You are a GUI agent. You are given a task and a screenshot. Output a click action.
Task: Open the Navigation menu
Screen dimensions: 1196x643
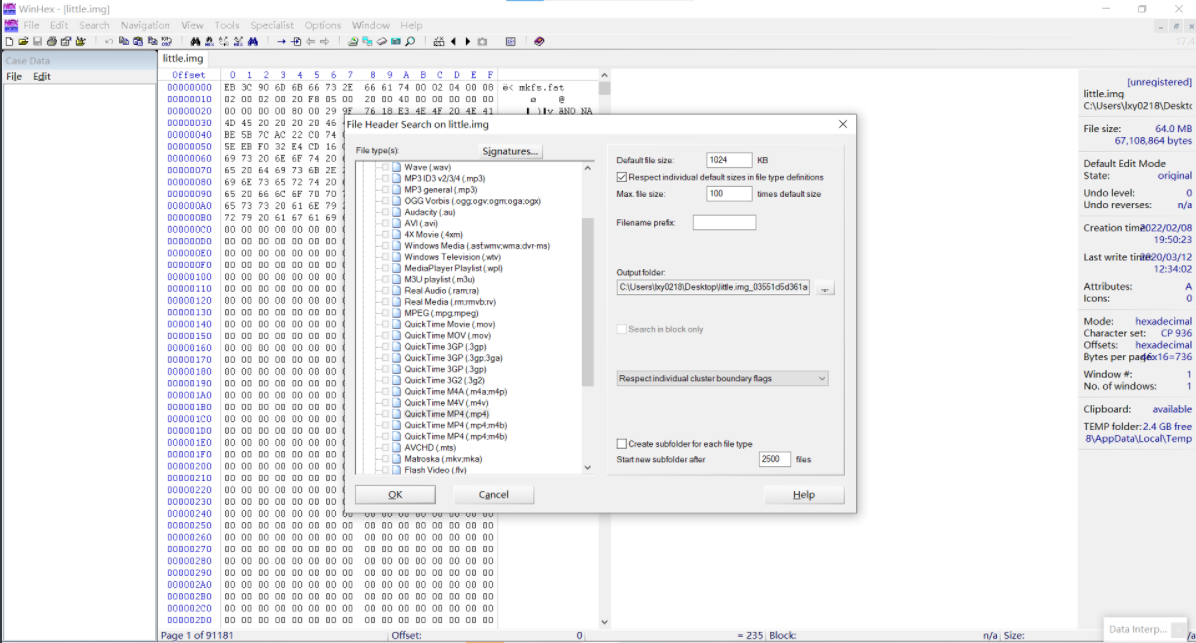point(145,25)
